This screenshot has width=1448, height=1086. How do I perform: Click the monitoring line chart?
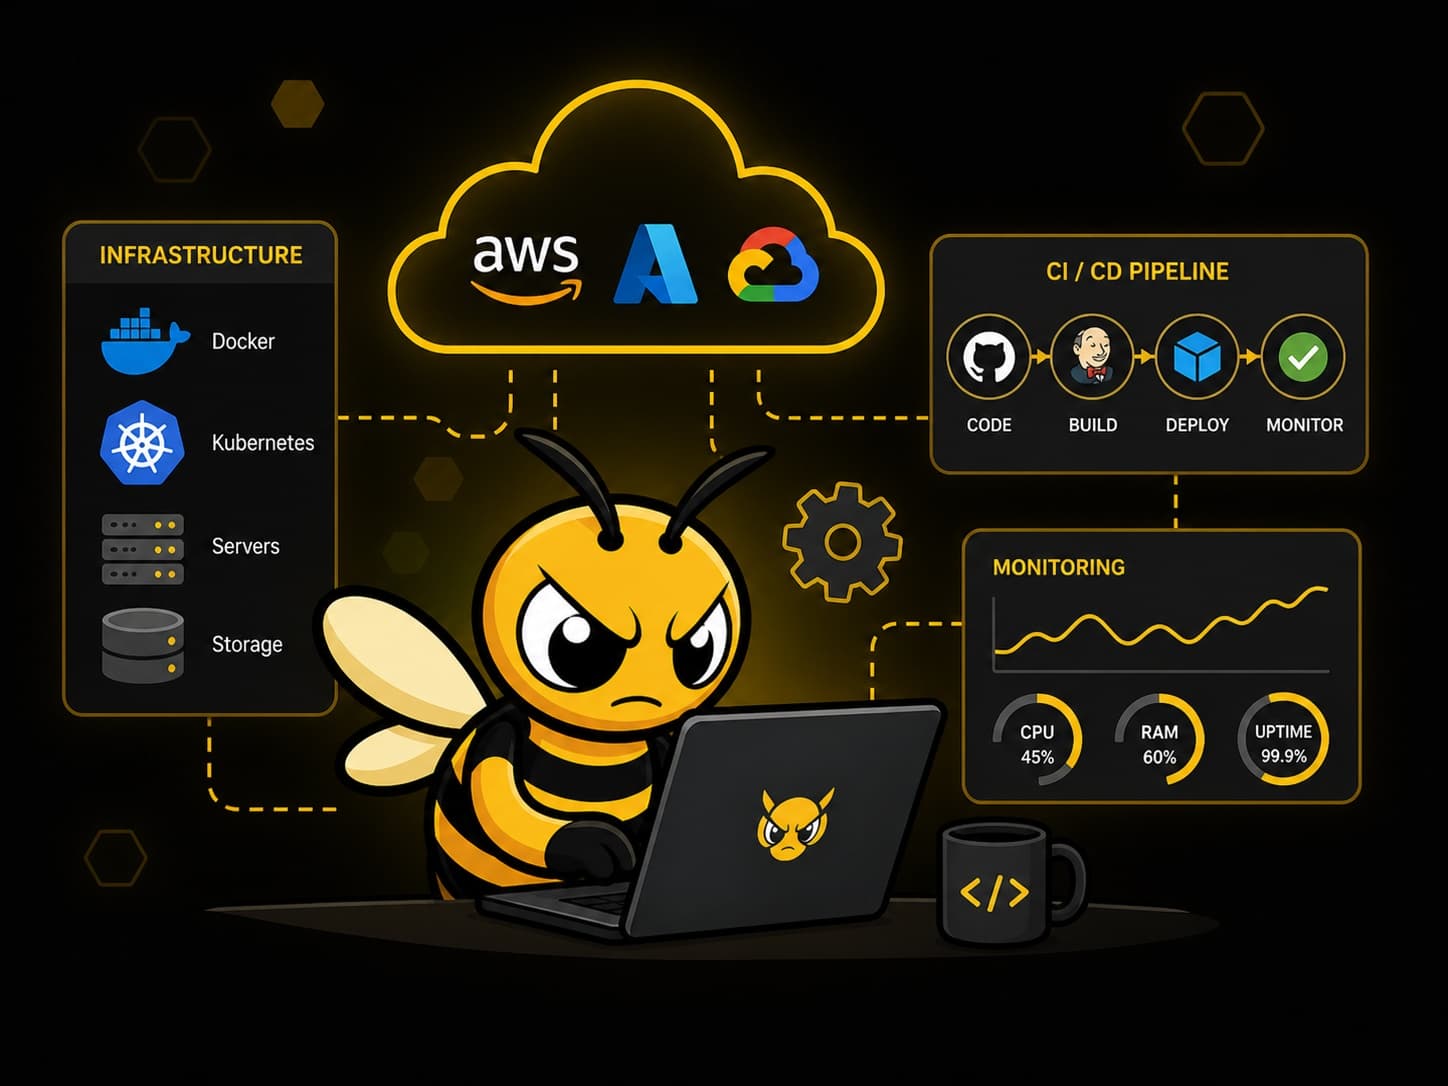pos(1161,630)
